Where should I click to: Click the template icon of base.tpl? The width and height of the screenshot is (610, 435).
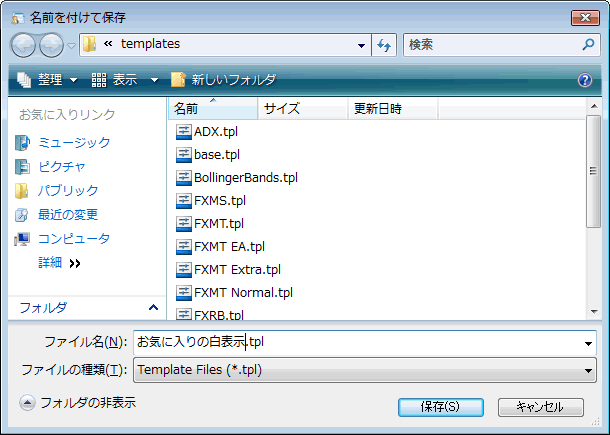[x=184, y=155]
